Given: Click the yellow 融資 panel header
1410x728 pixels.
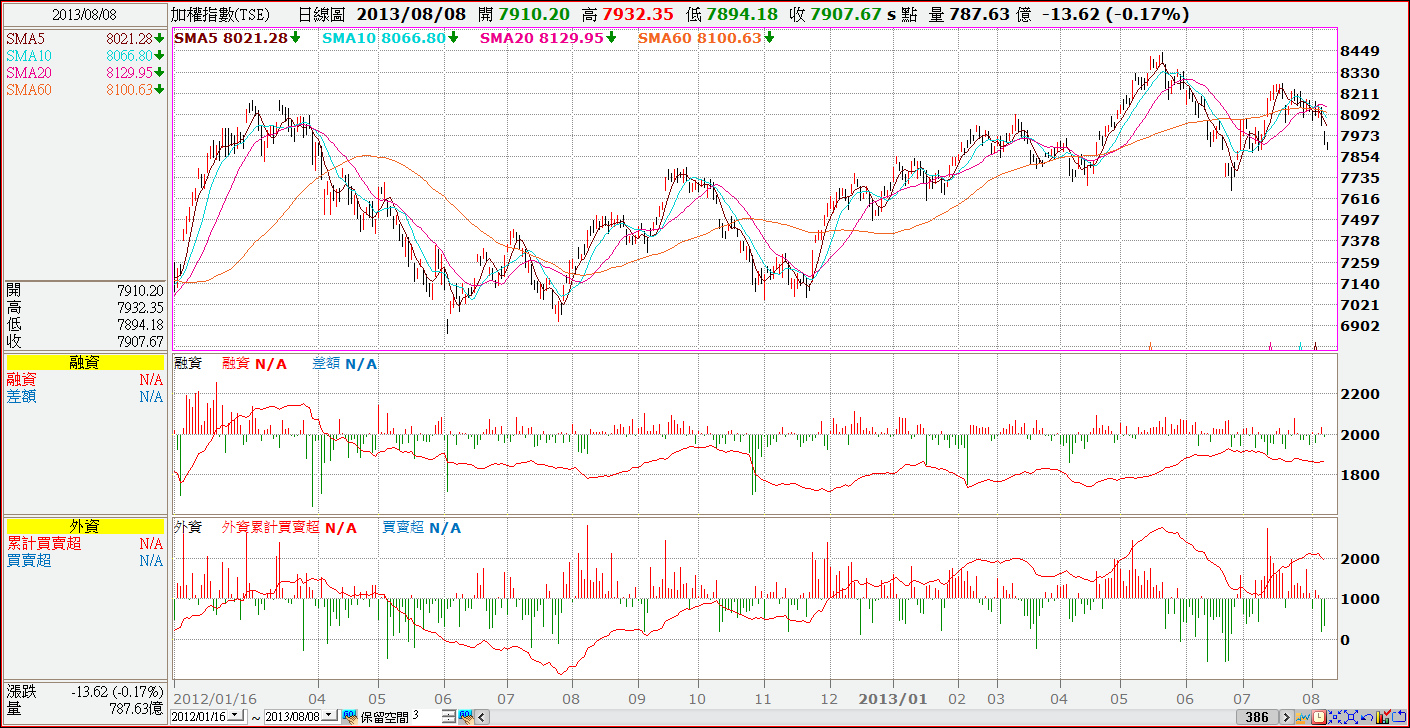Looking at the screenshot, I should coord(84,362).
